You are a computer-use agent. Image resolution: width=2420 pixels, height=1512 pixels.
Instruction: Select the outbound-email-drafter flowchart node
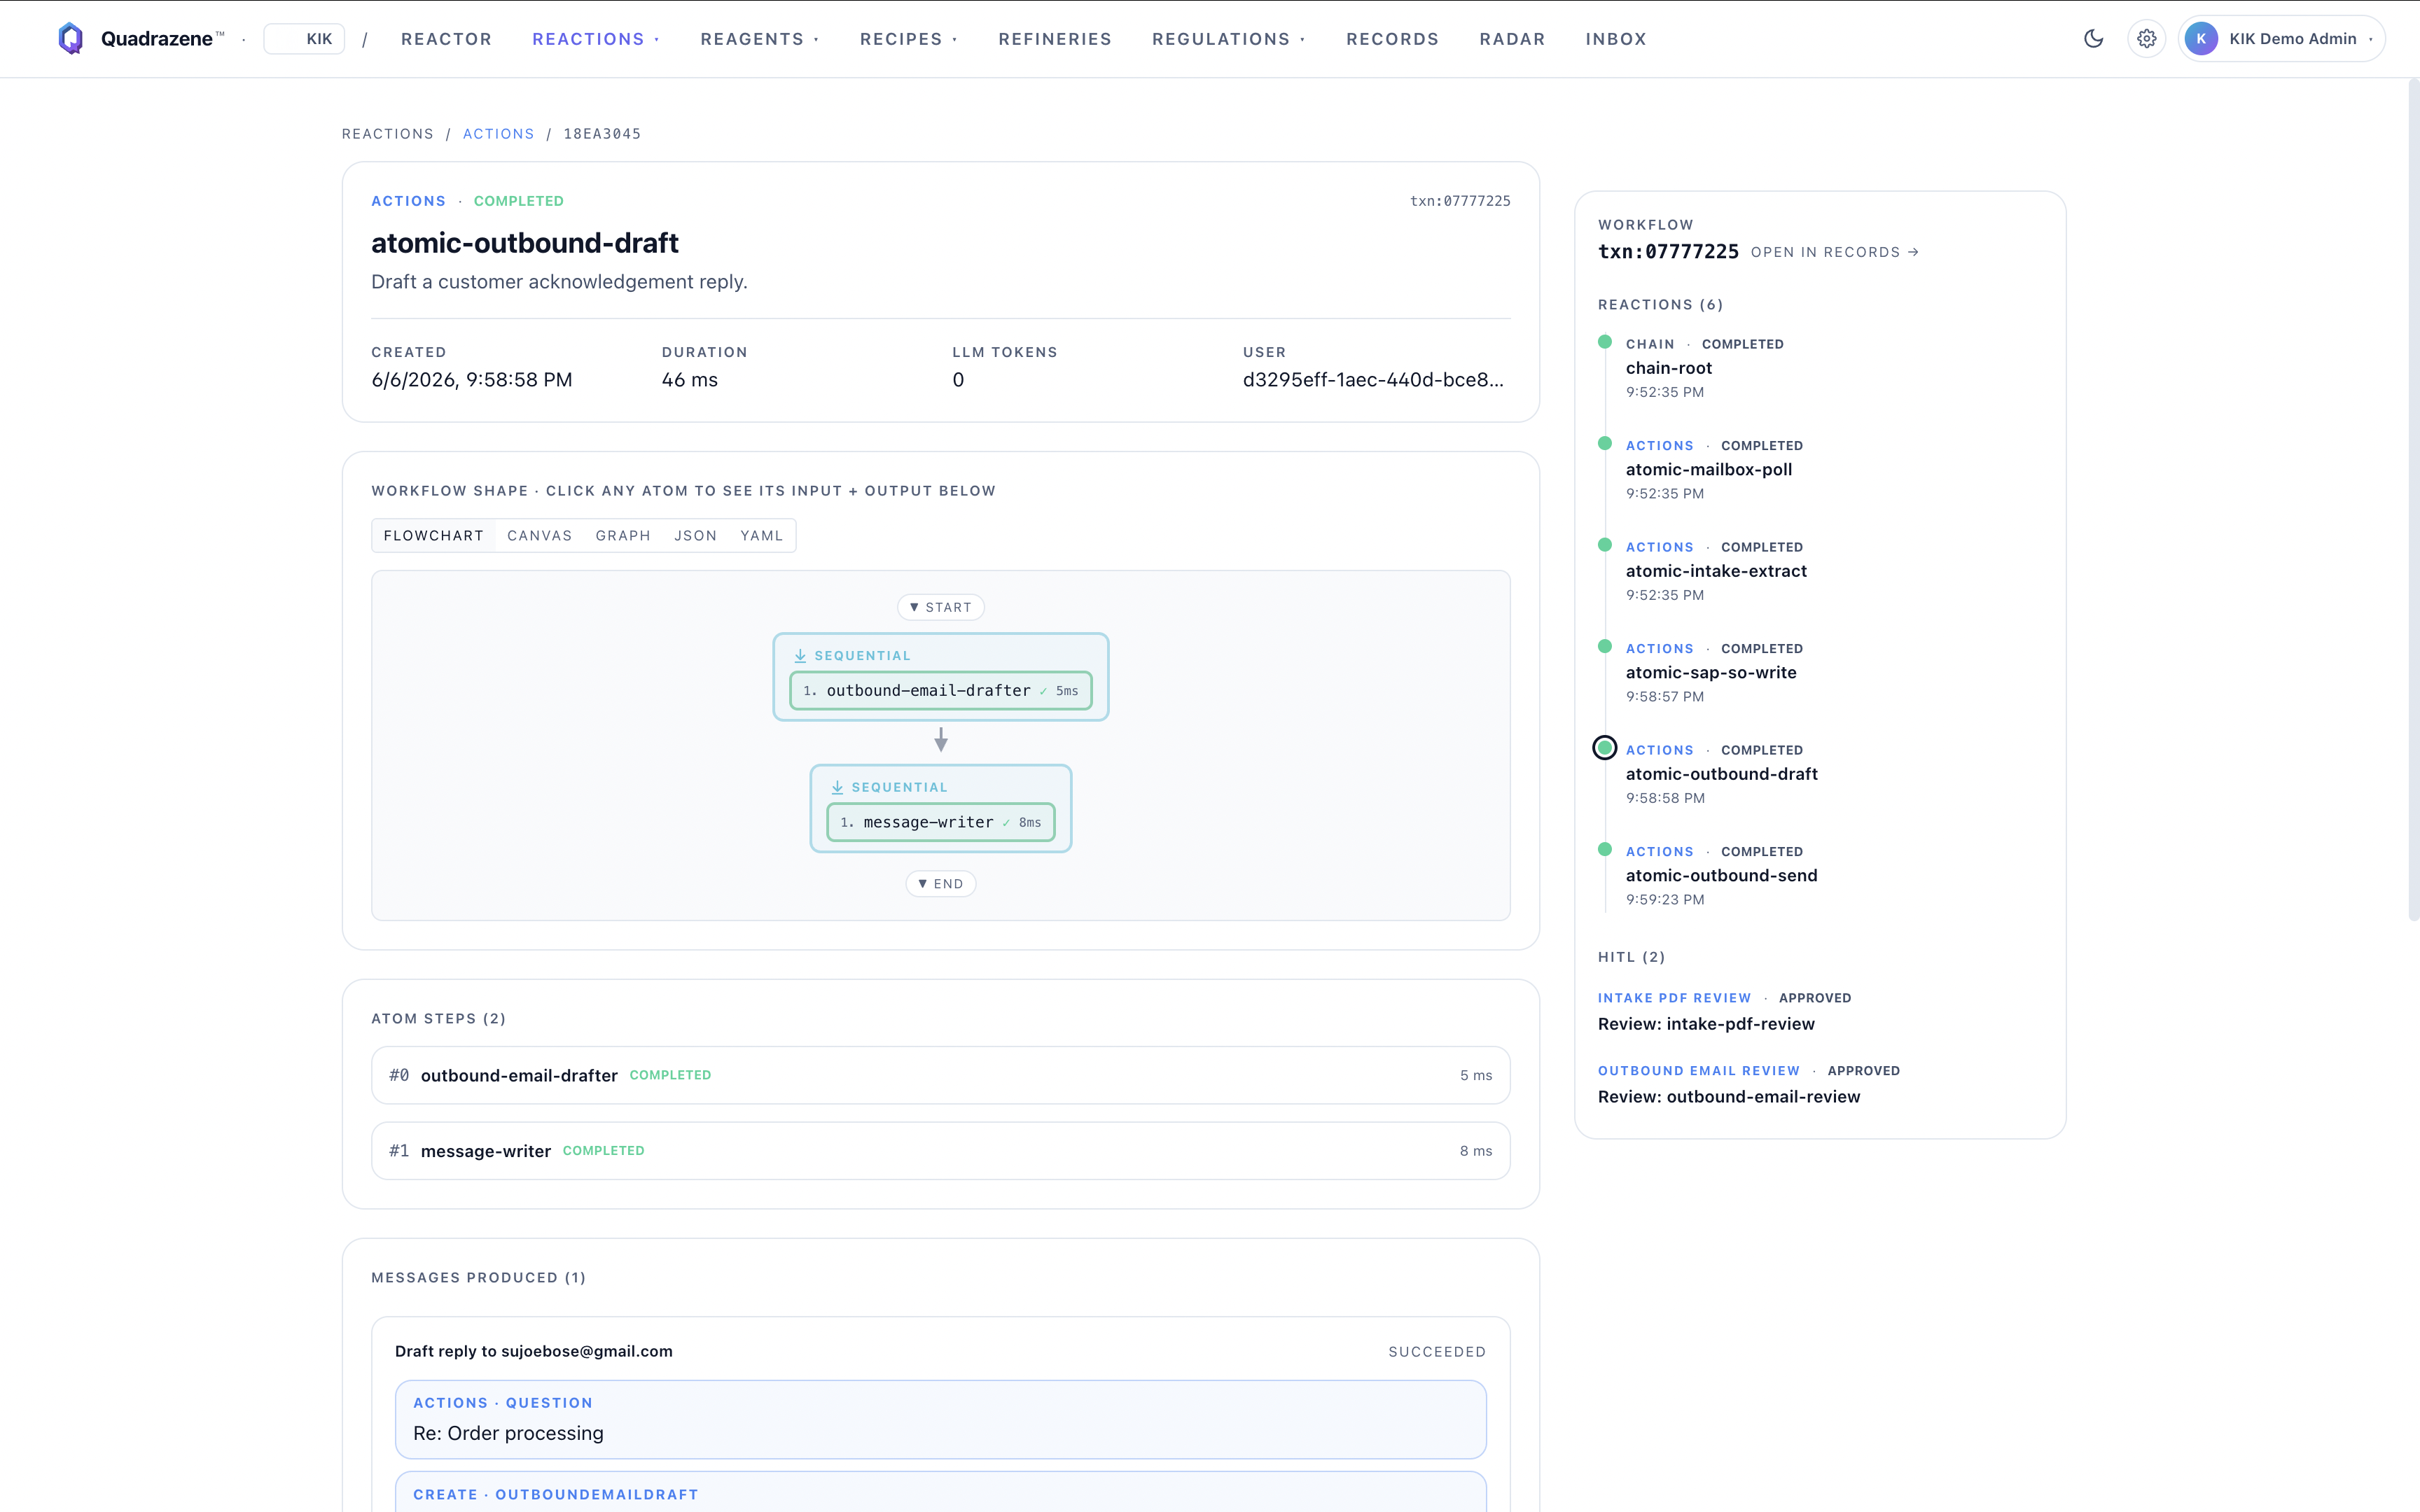[x=940, y=691]
